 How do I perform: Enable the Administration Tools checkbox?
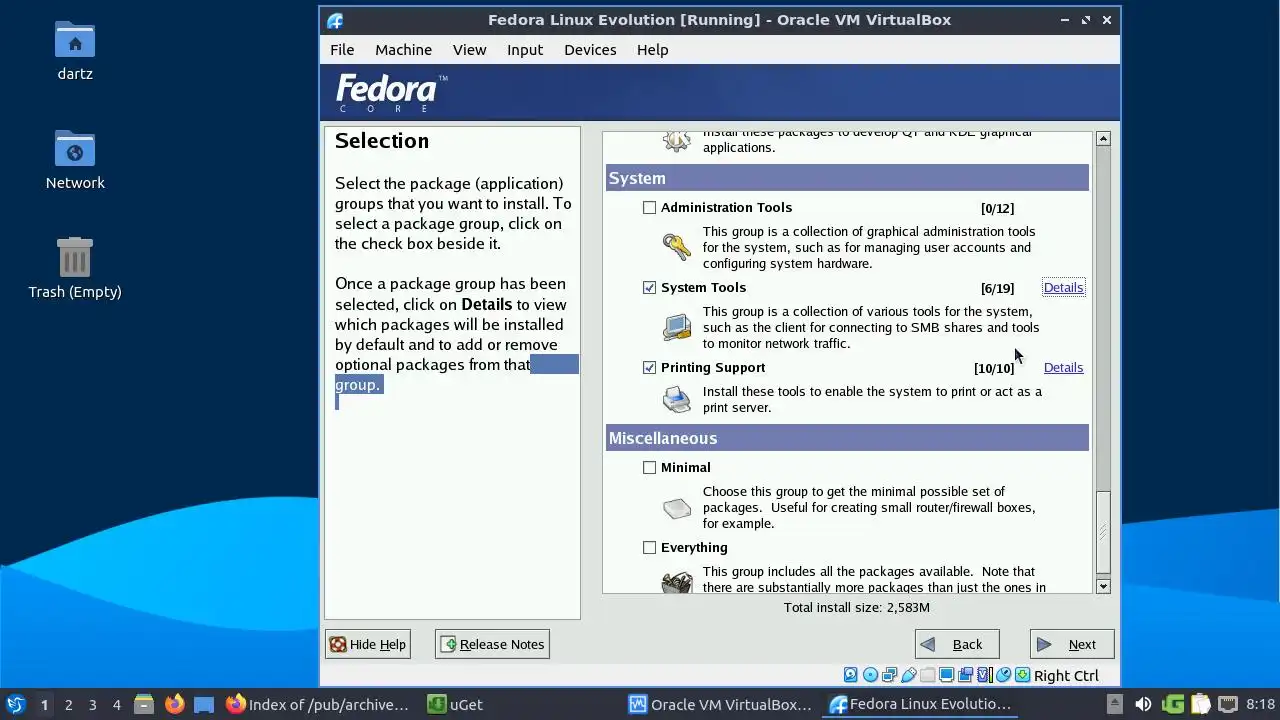(x=650, y=208)
